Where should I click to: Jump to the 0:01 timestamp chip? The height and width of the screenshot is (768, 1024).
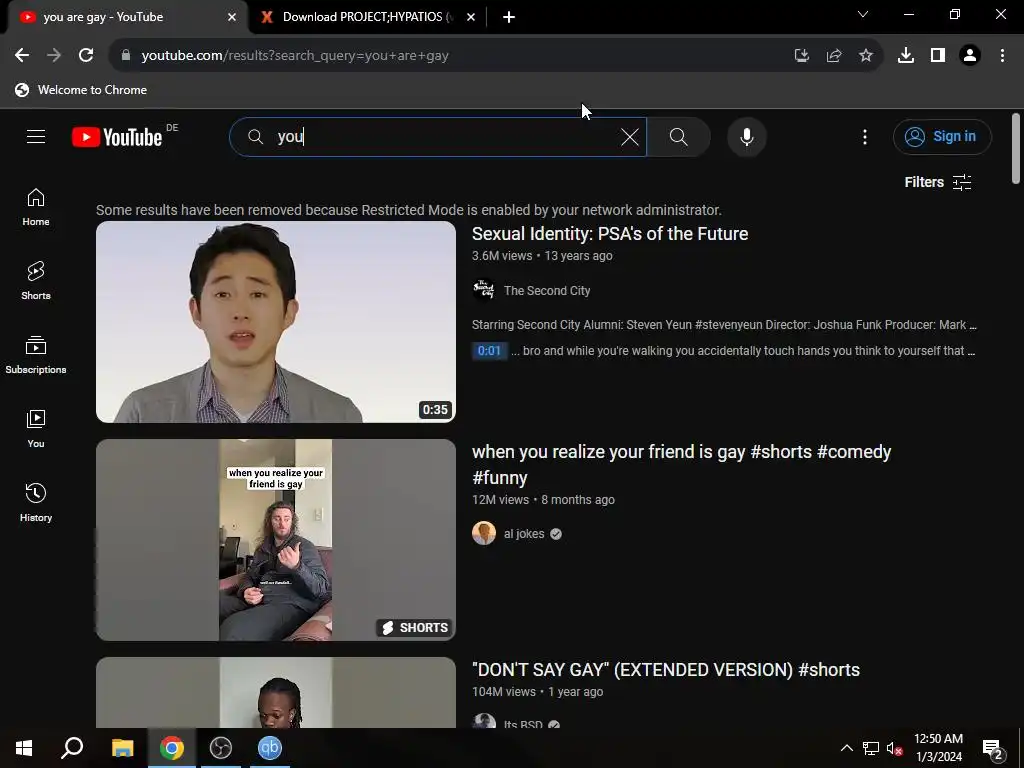[489, 351]
